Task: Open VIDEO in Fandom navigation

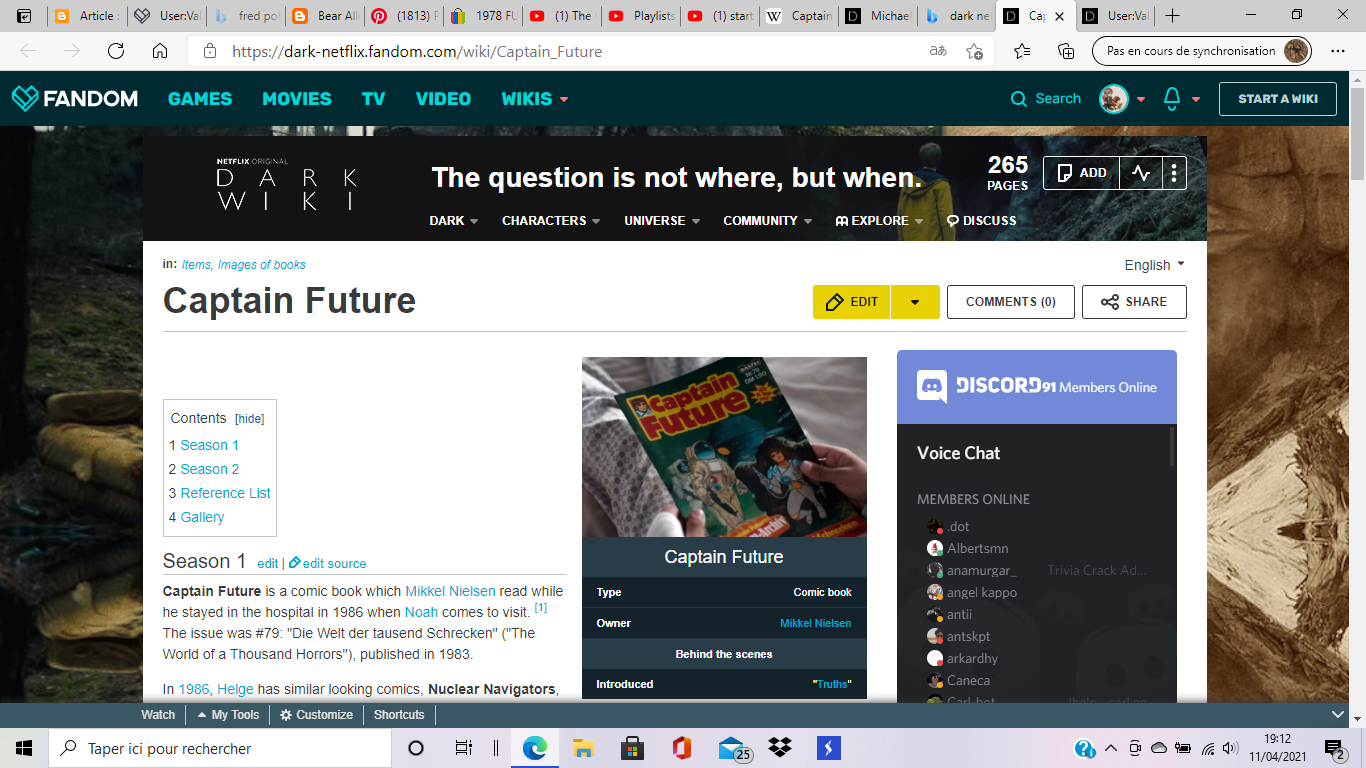Action: [443, 98]
